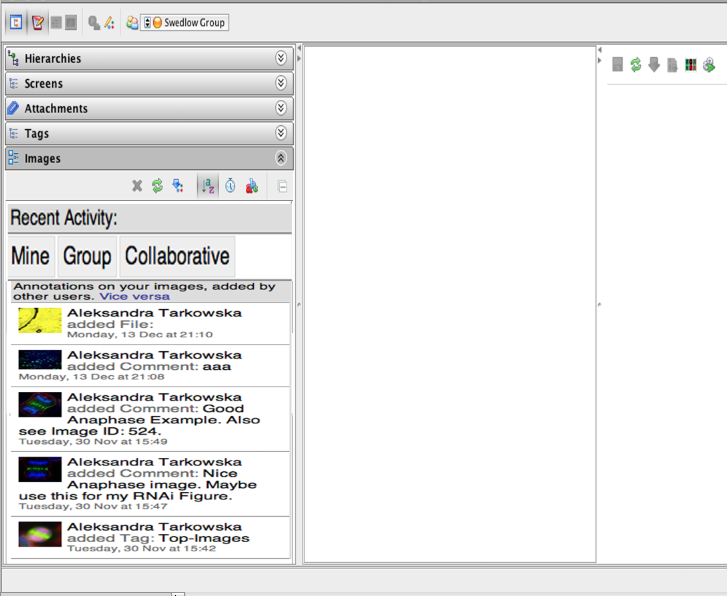Select text 'use this for my RNAi Figure.'

point(125,496)
